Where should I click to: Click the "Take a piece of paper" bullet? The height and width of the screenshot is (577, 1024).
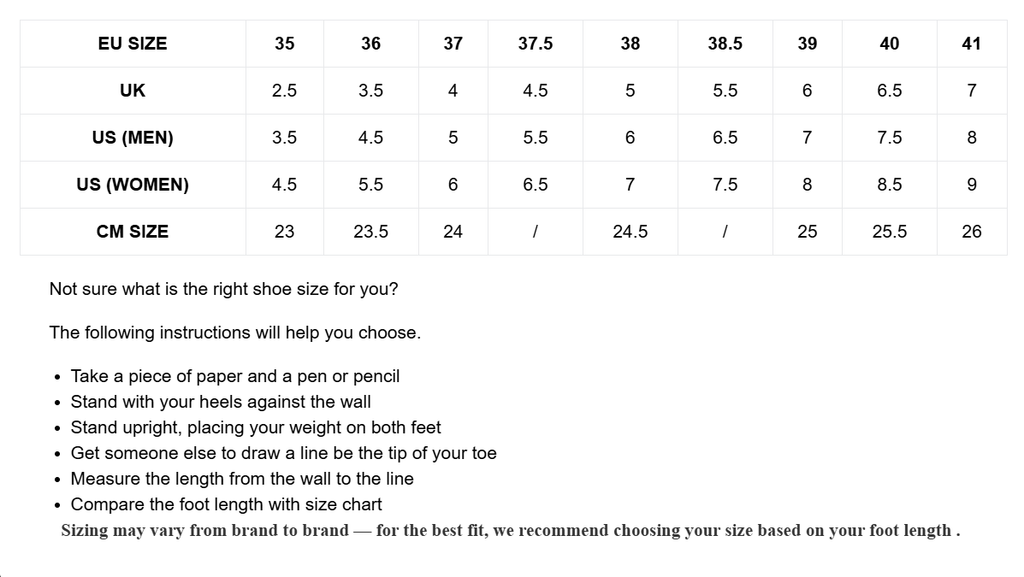235,376
